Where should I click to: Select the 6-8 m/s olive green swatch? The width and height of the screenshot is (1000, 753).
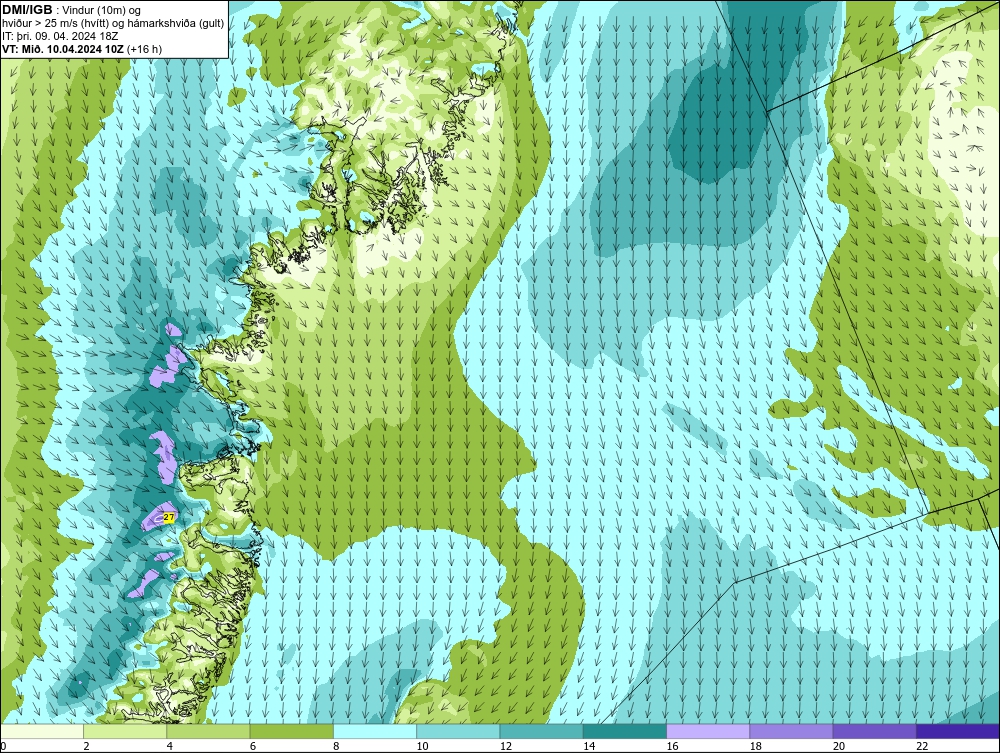pos(291,731)
